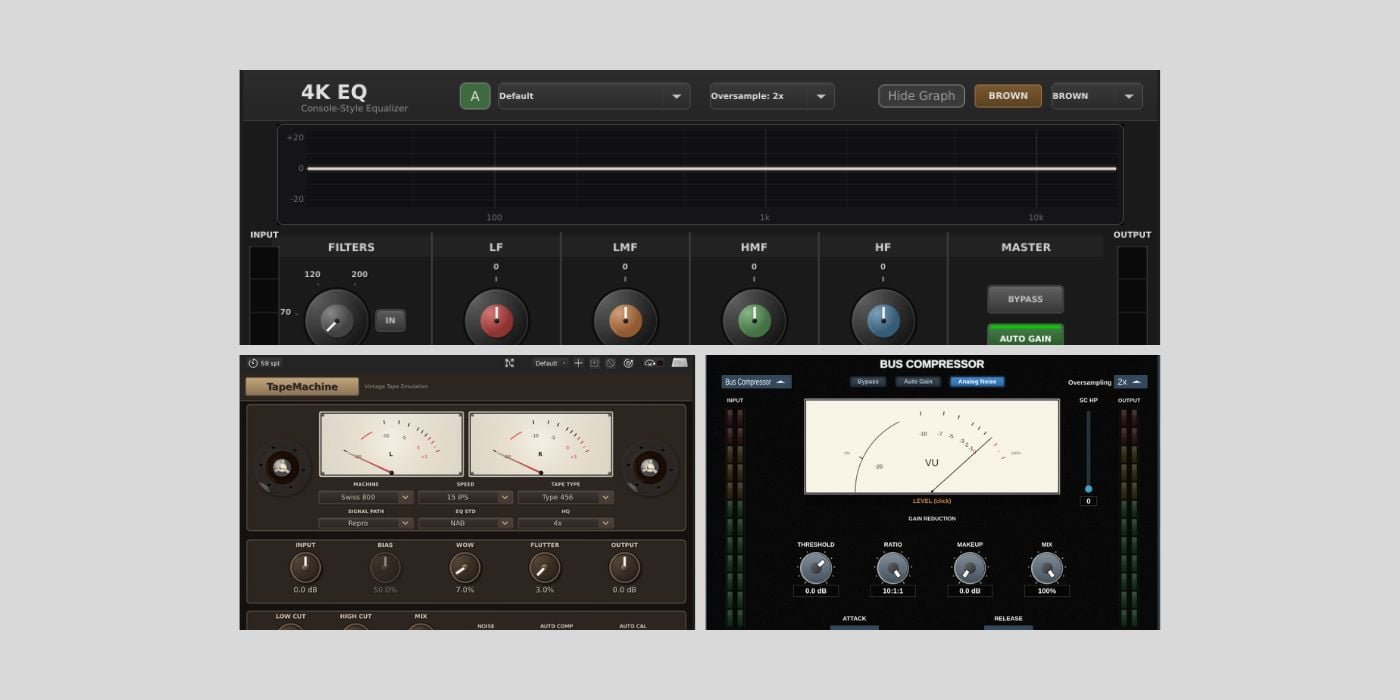Image resolution: width=1400 pixels, height=700 pixels.
Task: Click the 59 spl latency clock icon
Action: click(x=253, y=363)
